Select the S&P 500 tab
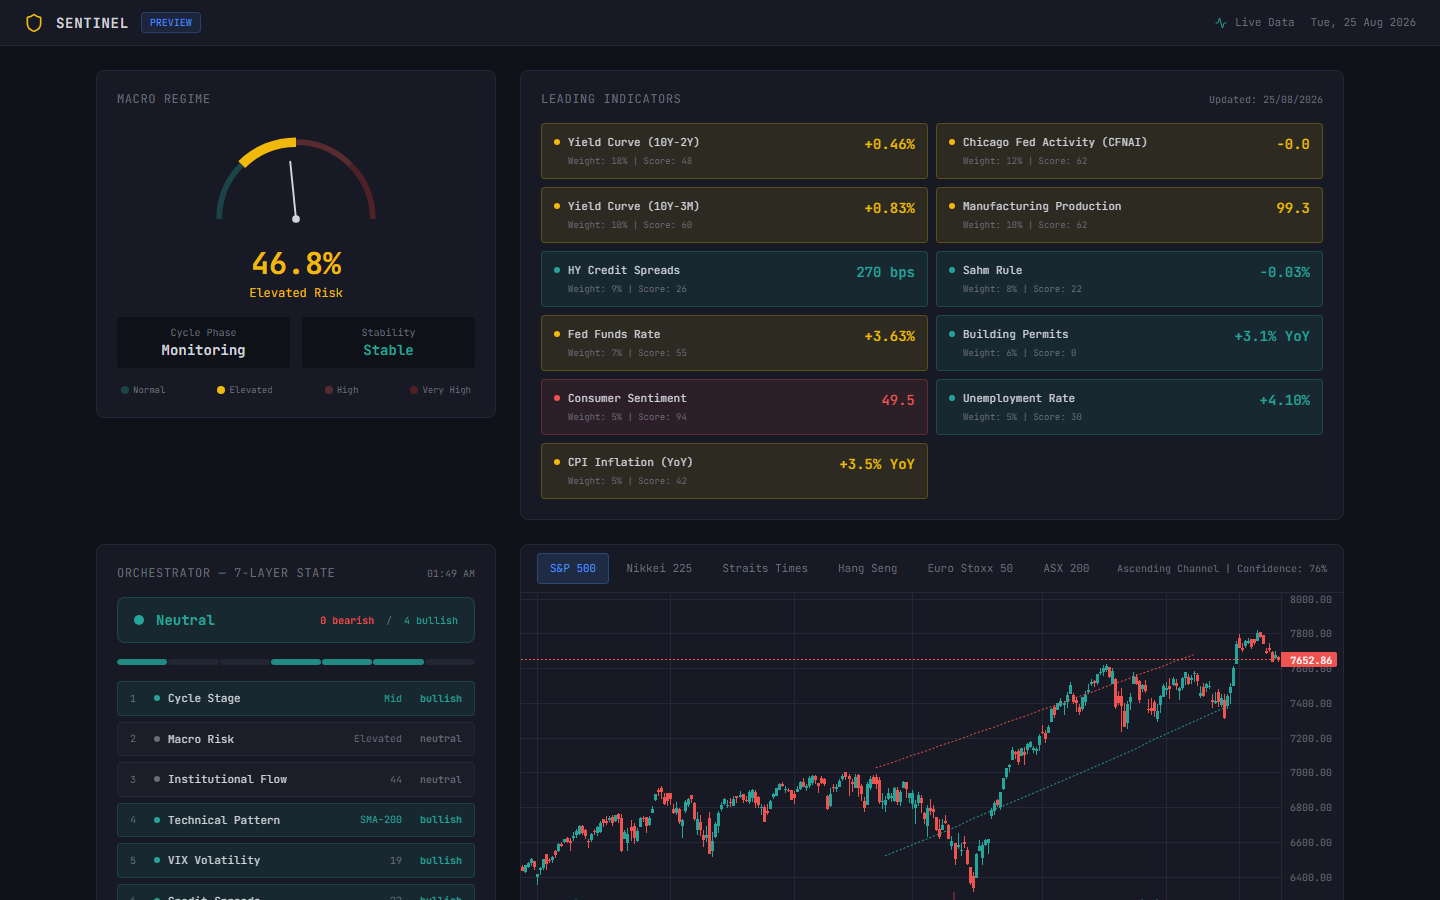1440x900 pixels. pos(573,568)
